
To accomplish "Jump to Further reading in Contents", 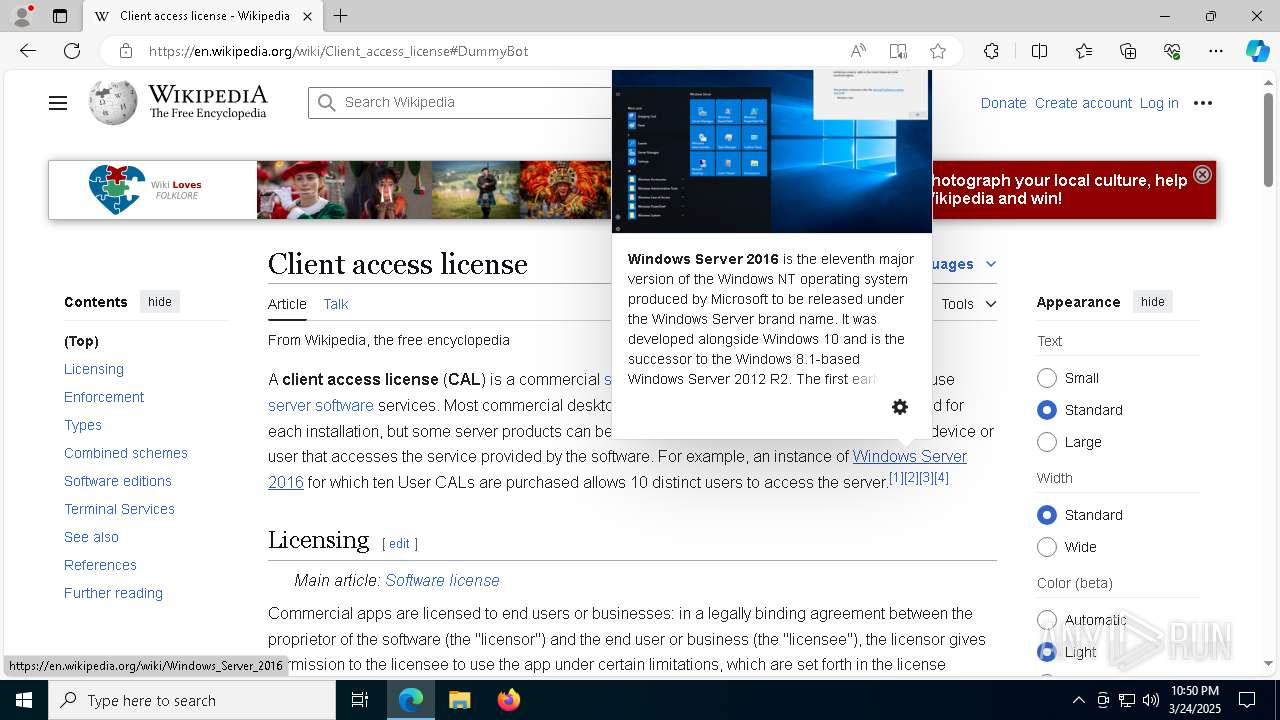I will 113,593.
